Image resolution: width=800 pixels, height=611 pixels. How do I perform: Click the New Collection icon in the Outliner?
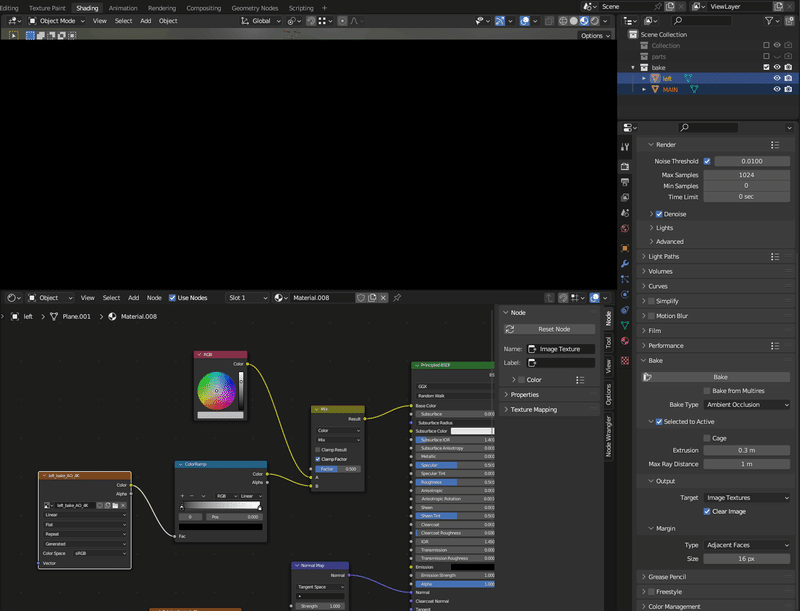789,21
